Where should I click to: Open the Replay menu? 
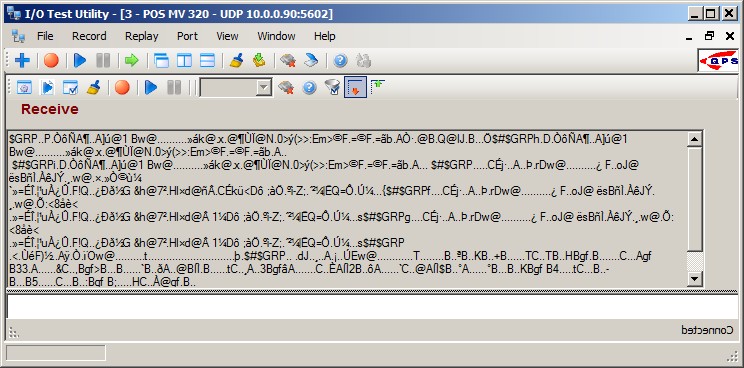[x=141, y=36]
